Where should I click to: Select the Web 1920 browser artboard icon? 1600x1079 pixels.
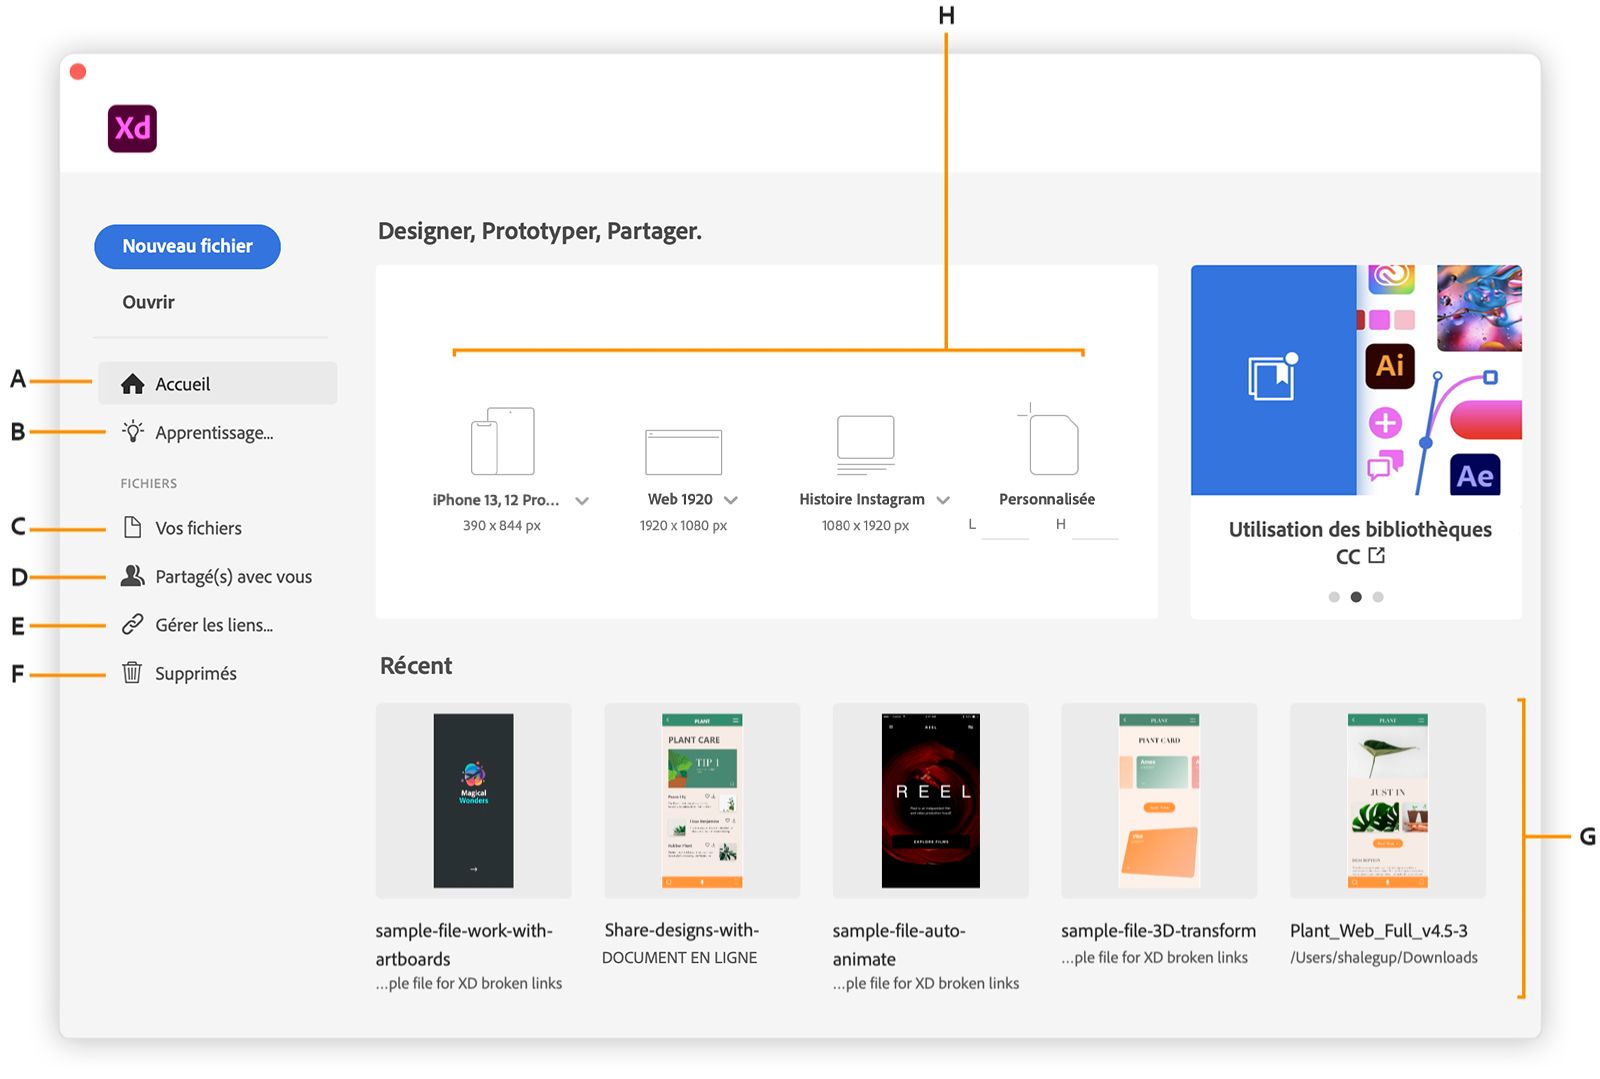(x=683, y=452)
